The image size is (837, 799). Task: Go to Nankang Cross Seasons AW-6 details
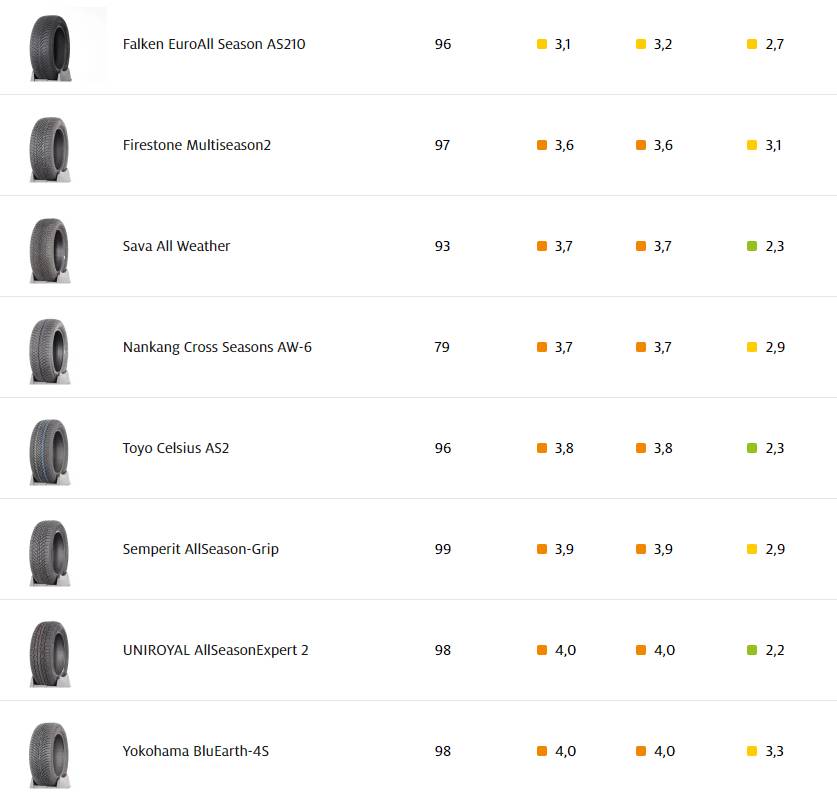tap(217, 348)
